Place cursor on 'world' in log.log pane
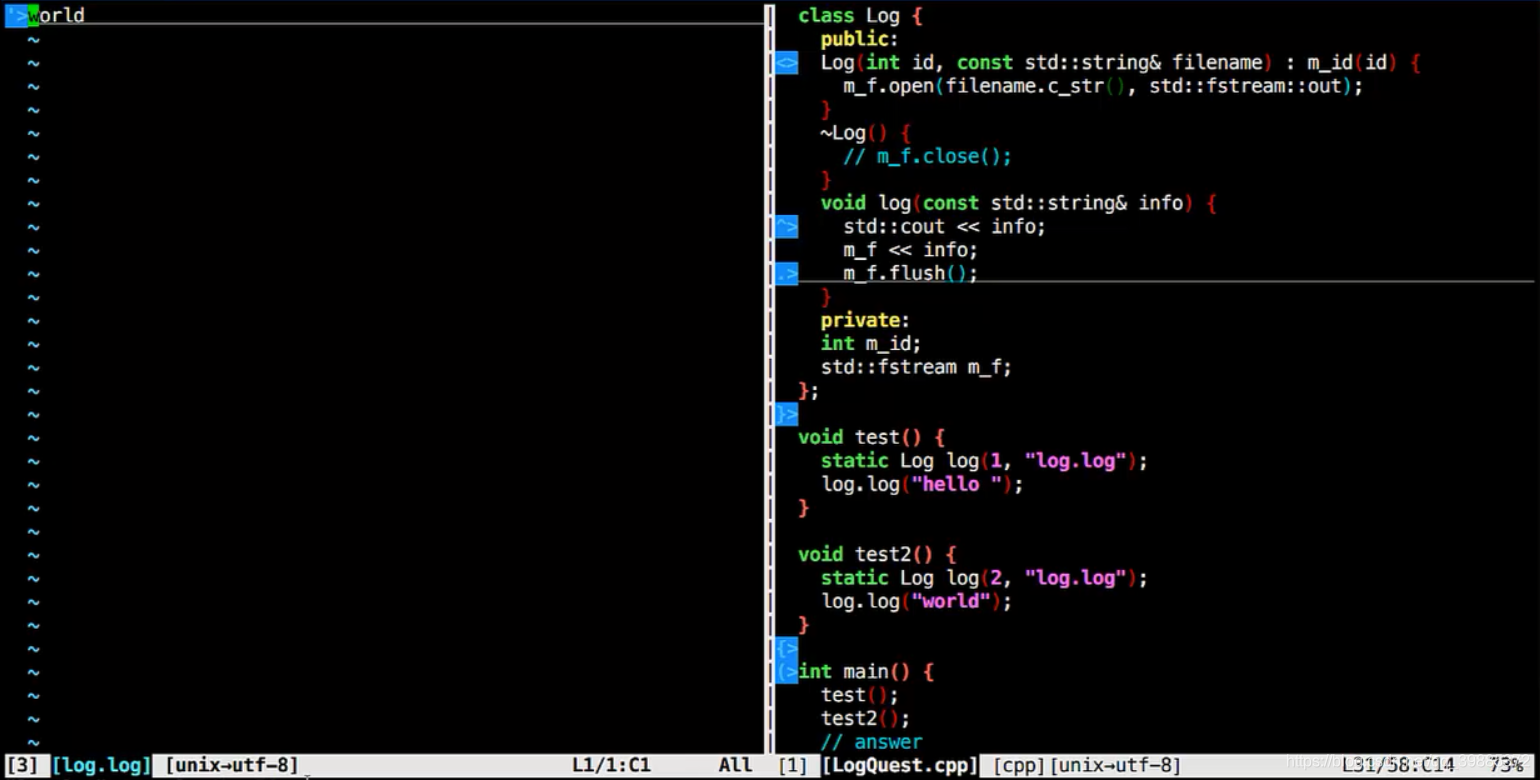Viewport: 1540px width, 780px height. coord(57,15)
